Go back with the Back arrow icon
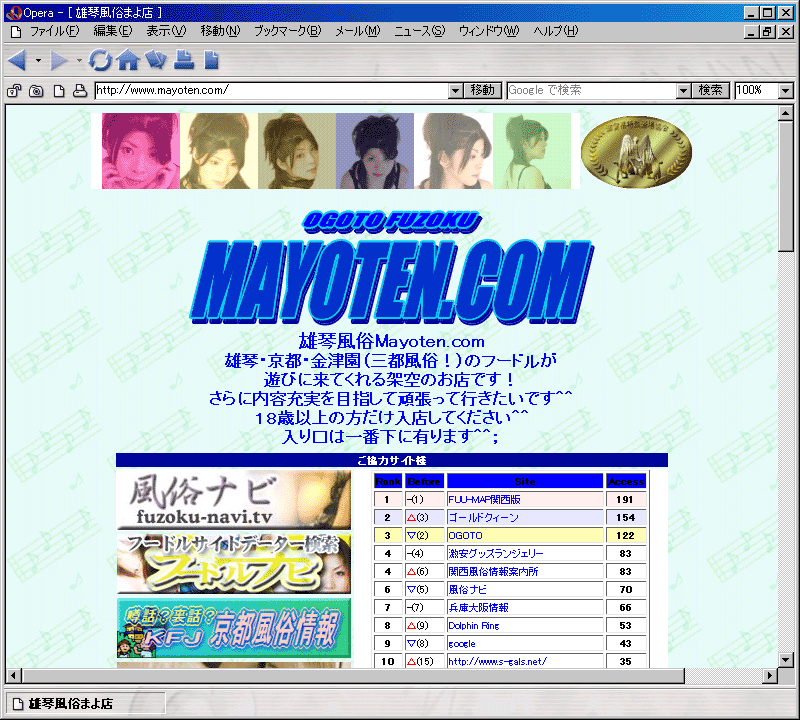Viewport: 800px width, 720px height. click(17, 61)
